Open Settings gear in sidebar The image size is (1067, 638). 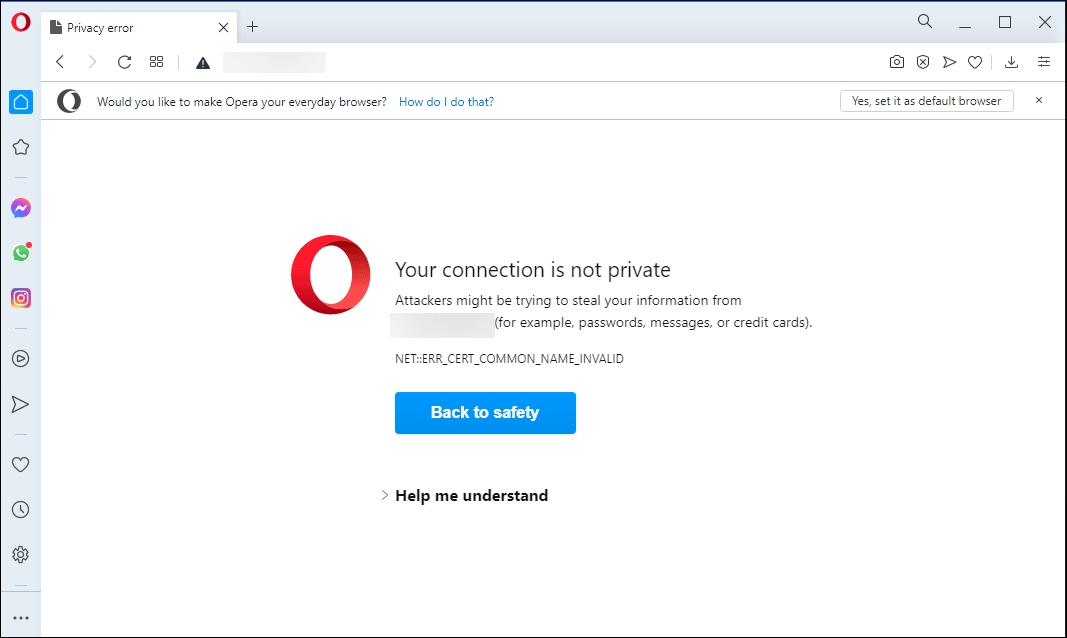click(x=21, y=554)
